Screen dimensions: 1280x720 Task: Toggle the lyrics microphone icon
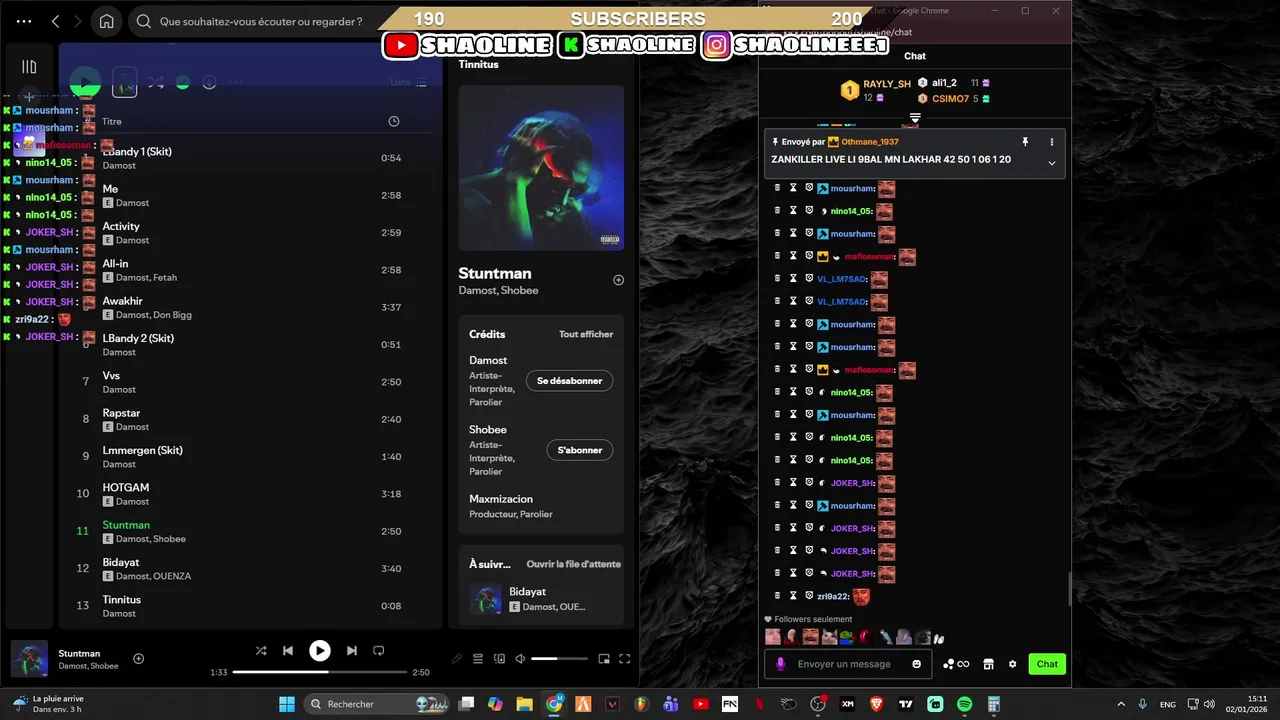[457, 658]
